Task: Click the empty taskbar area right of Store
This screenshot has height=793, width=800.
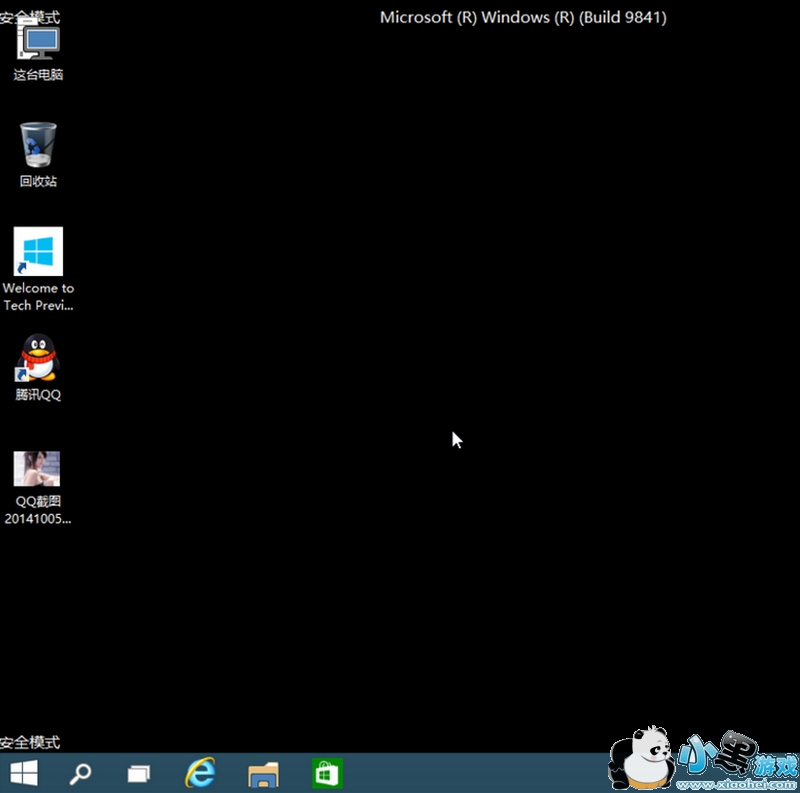Action: point(470,773)
